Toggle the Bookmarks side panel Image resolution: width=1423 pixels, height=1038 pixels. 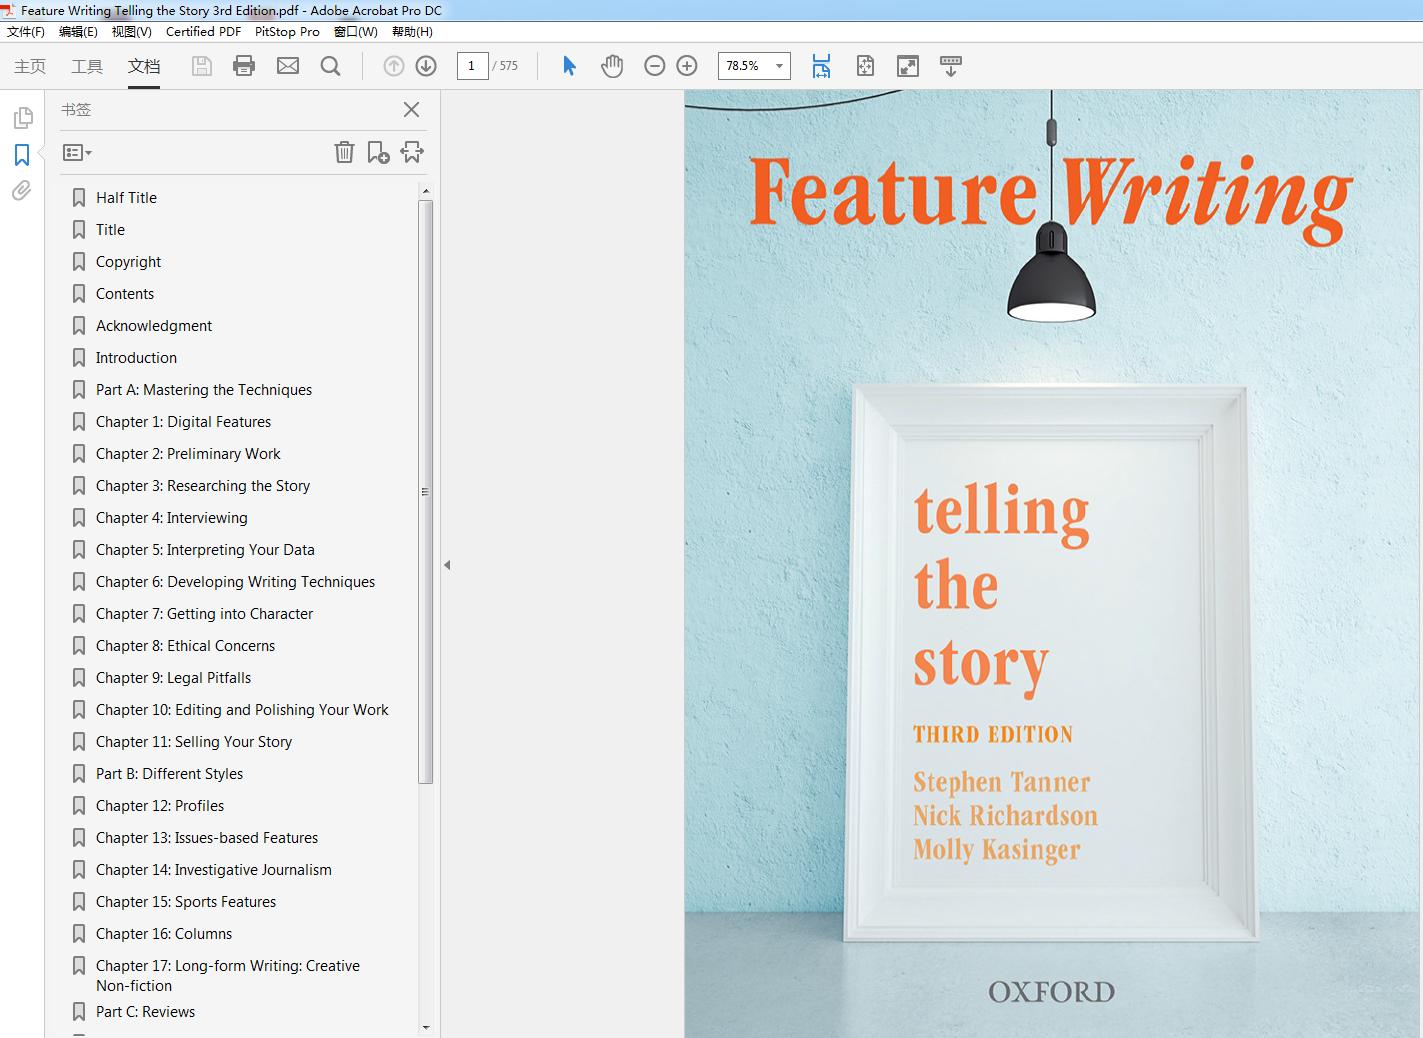pos(22,155)
